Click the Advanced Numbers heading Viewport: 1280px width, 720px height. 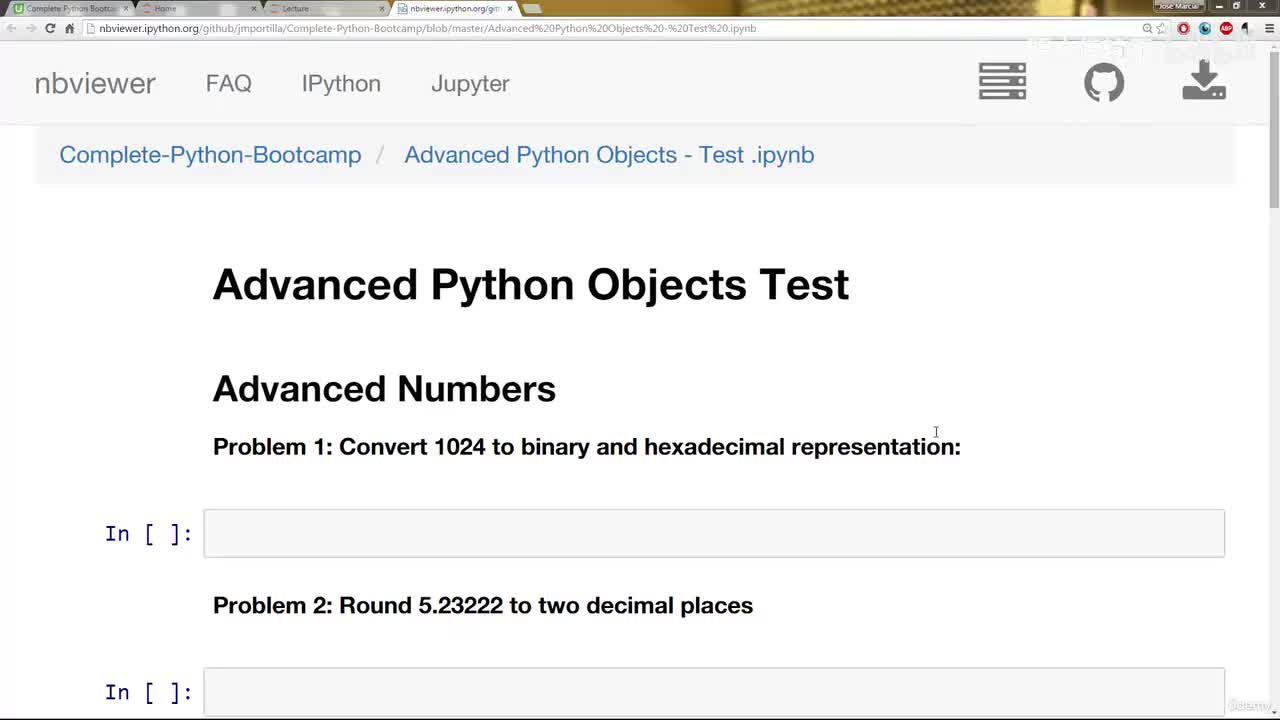(384, 389)
